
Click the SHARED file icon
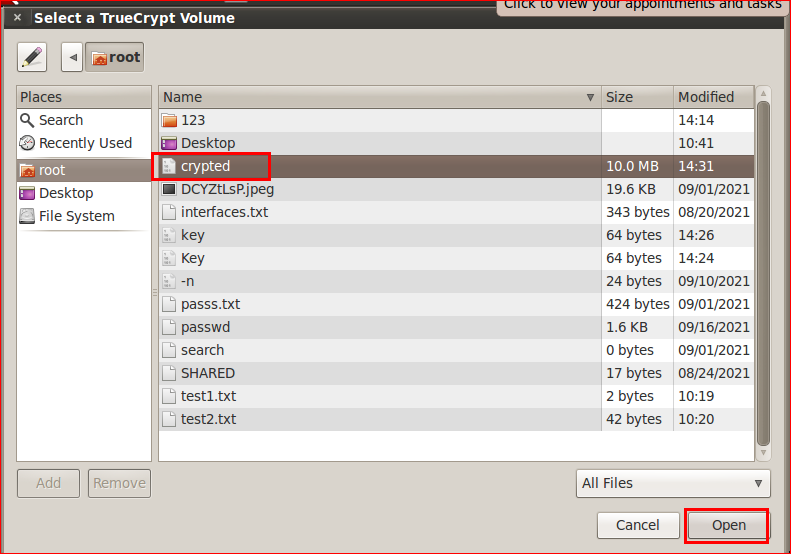click(169, 373)
